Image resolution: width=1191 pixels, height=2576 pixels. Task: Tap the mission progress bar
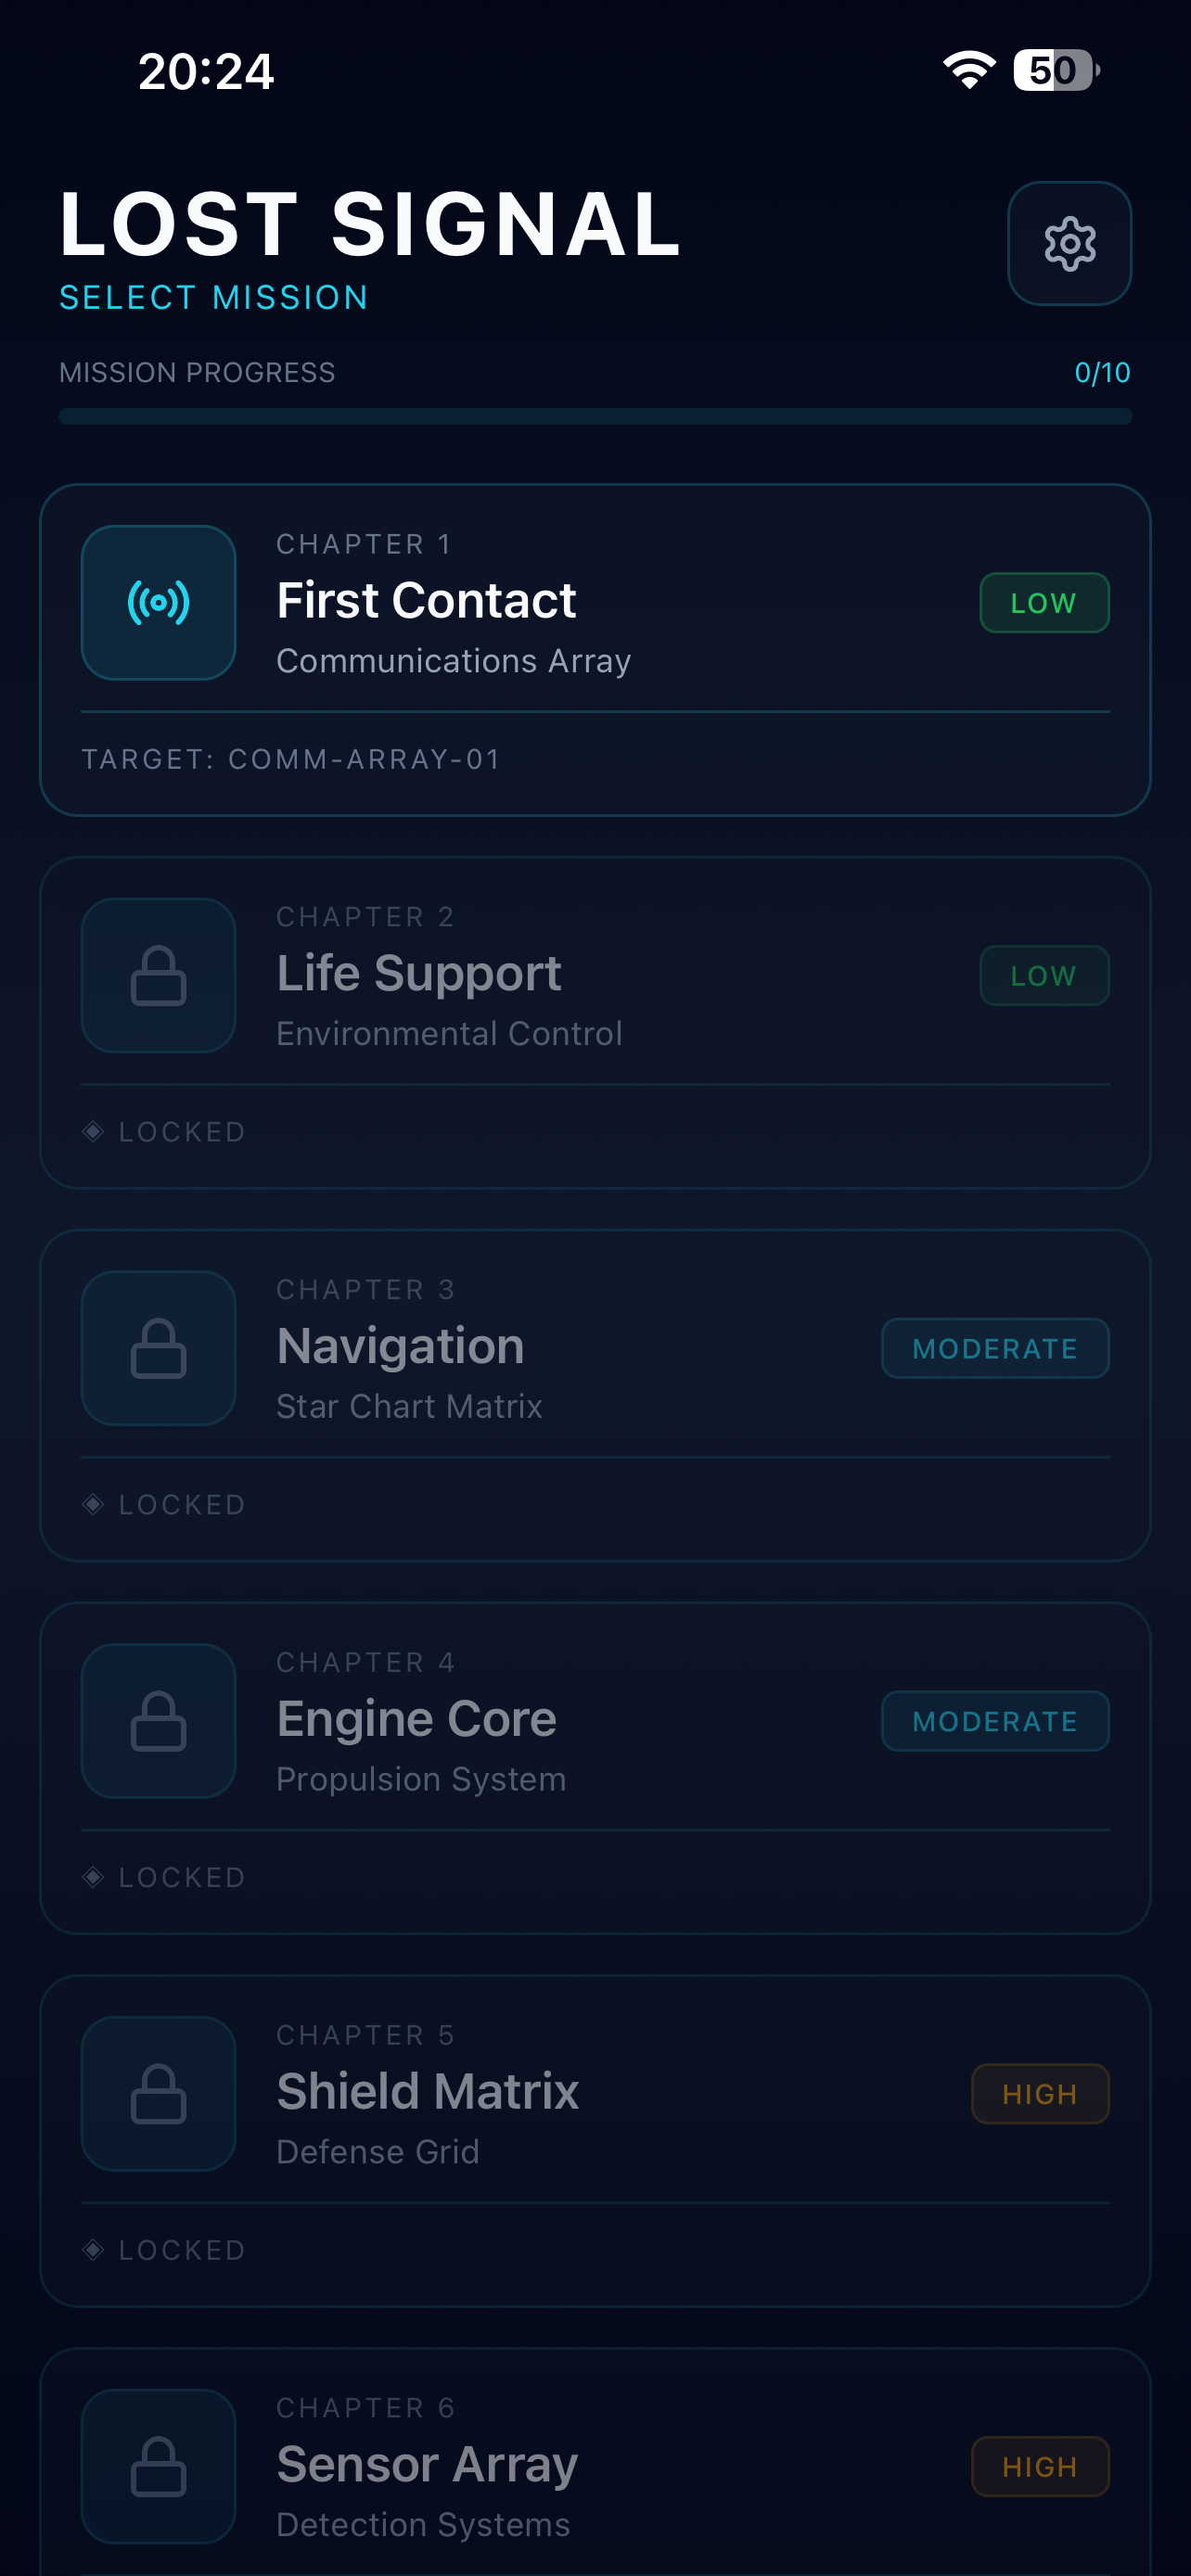coord(595,416)
